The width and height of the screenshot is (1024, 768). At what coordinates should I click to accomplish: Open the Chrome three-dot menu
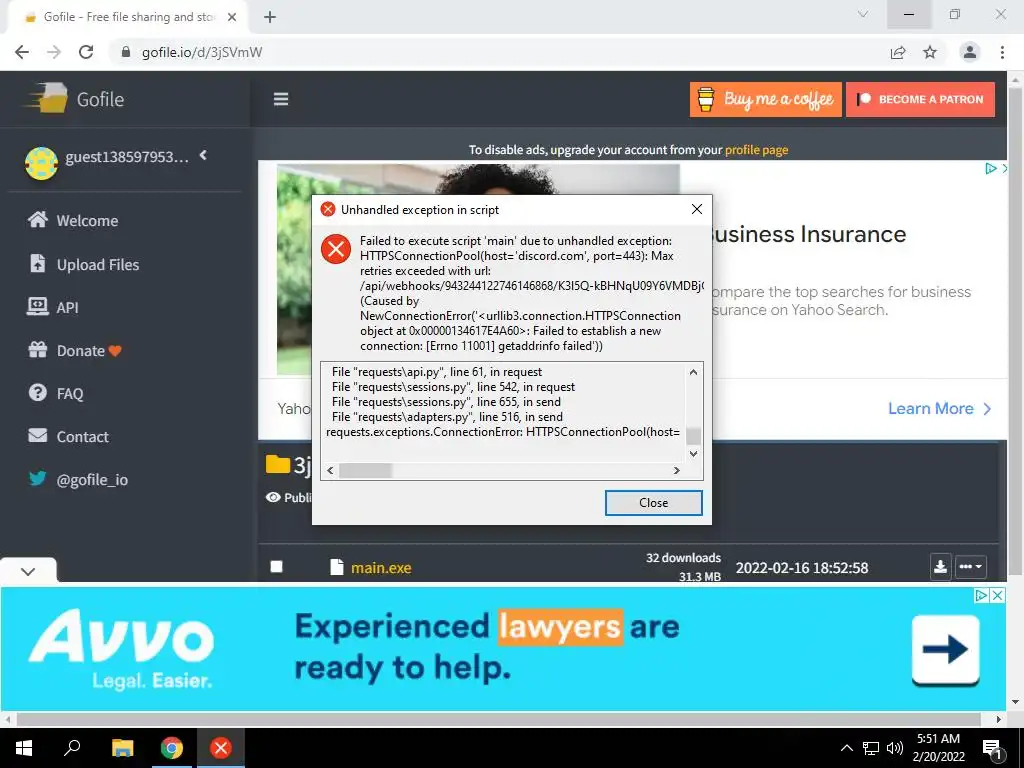(x=1002, y=52)
